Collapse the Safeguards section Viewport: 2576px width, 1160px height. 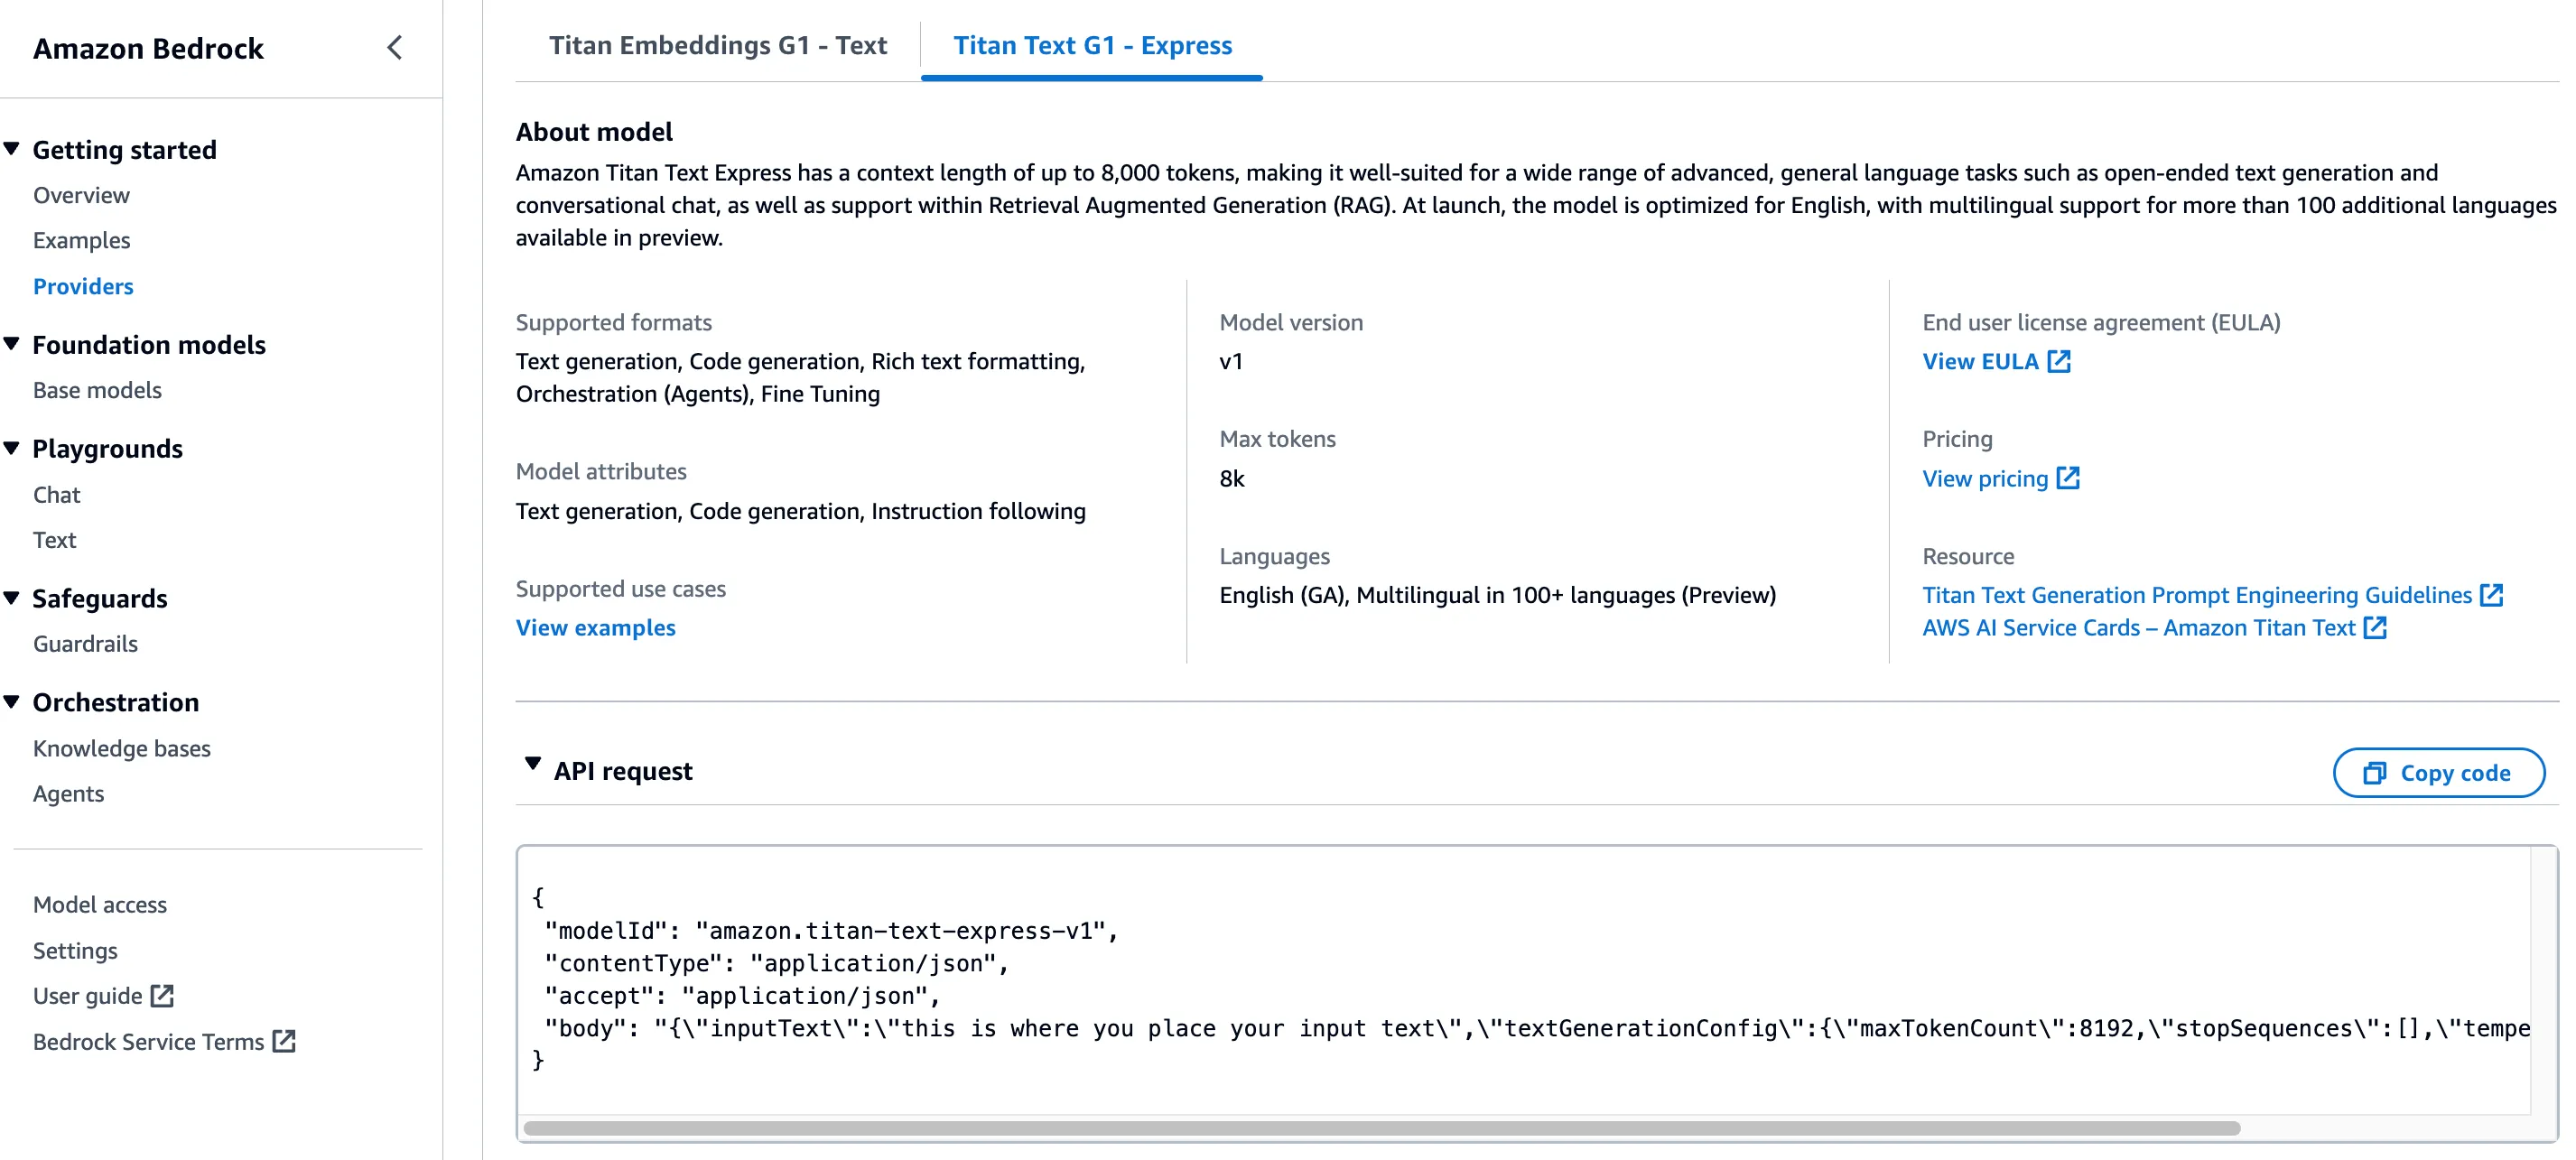coord(12,598)
